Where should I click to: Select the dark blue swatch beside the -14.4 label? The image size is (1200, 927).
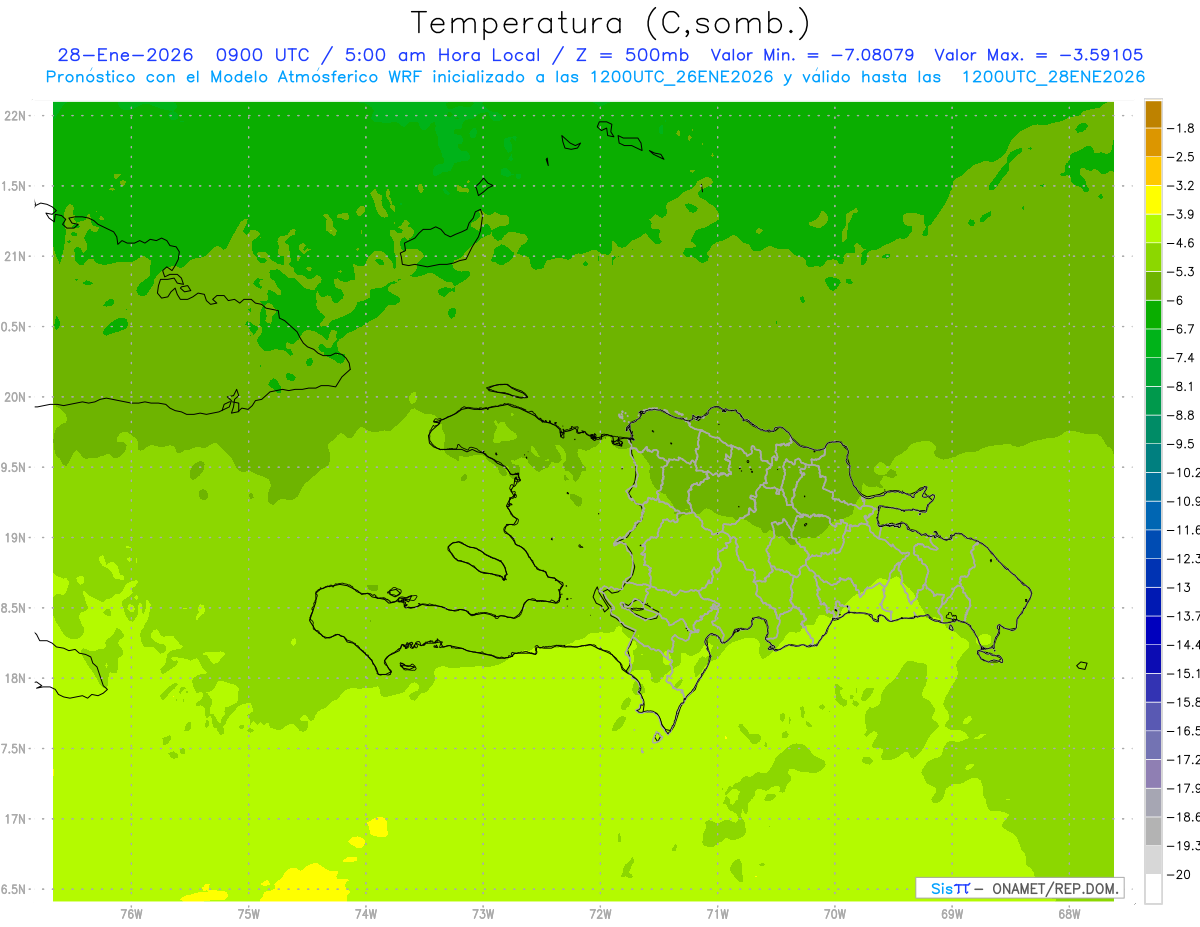pyautogui.click(x=1153, y=630)
